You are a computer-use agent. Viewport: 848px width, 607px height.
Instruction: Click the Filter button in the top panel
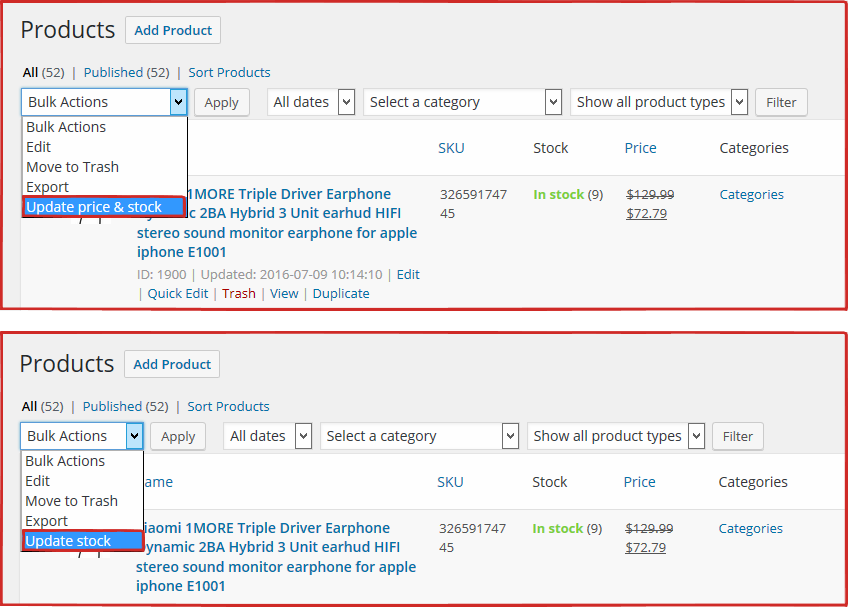point(781,102)
